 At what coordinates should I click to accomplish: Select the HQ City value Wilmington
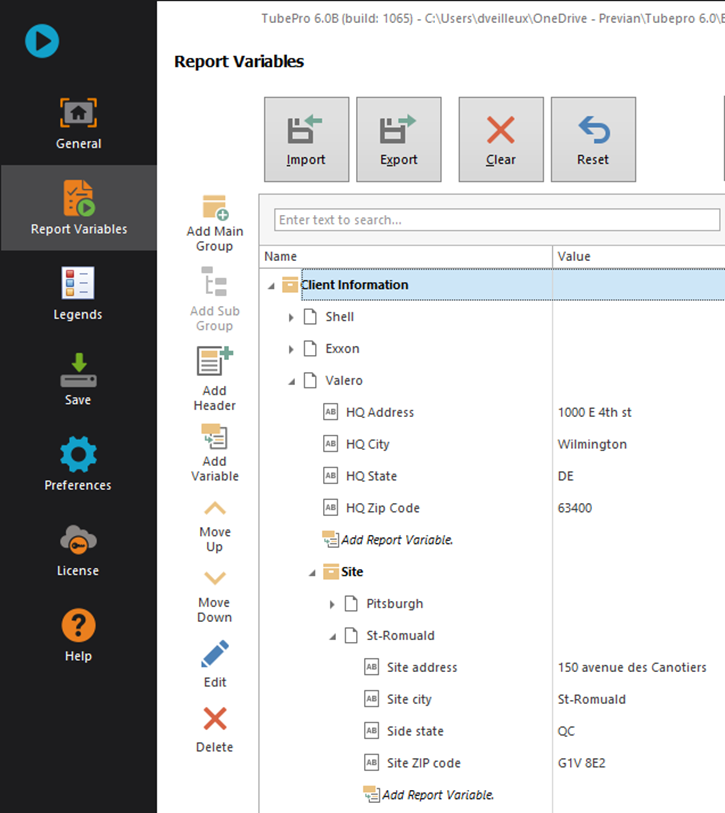(x=592, y=444)
